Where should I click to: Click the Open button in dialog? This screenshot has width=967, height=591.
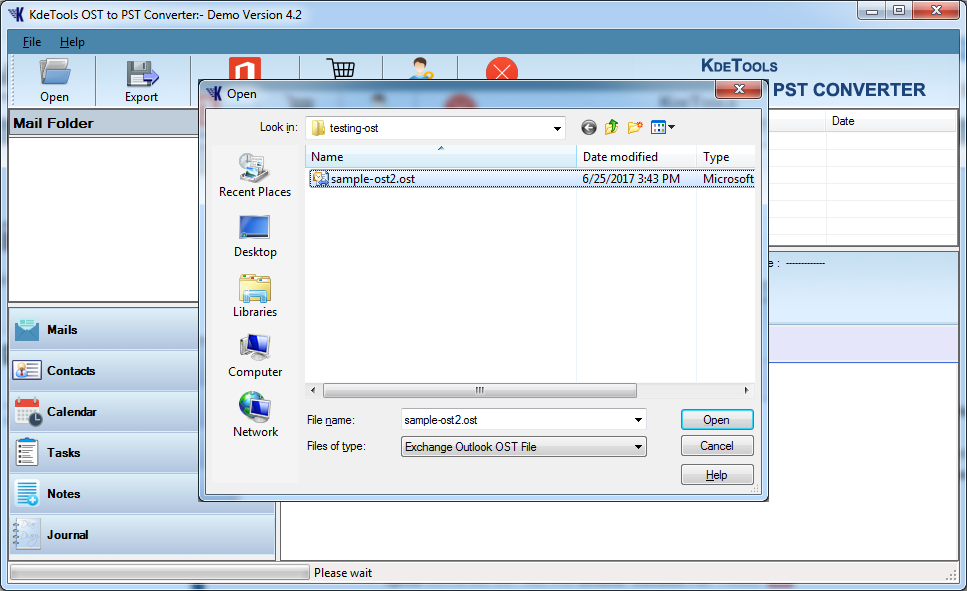717,419
